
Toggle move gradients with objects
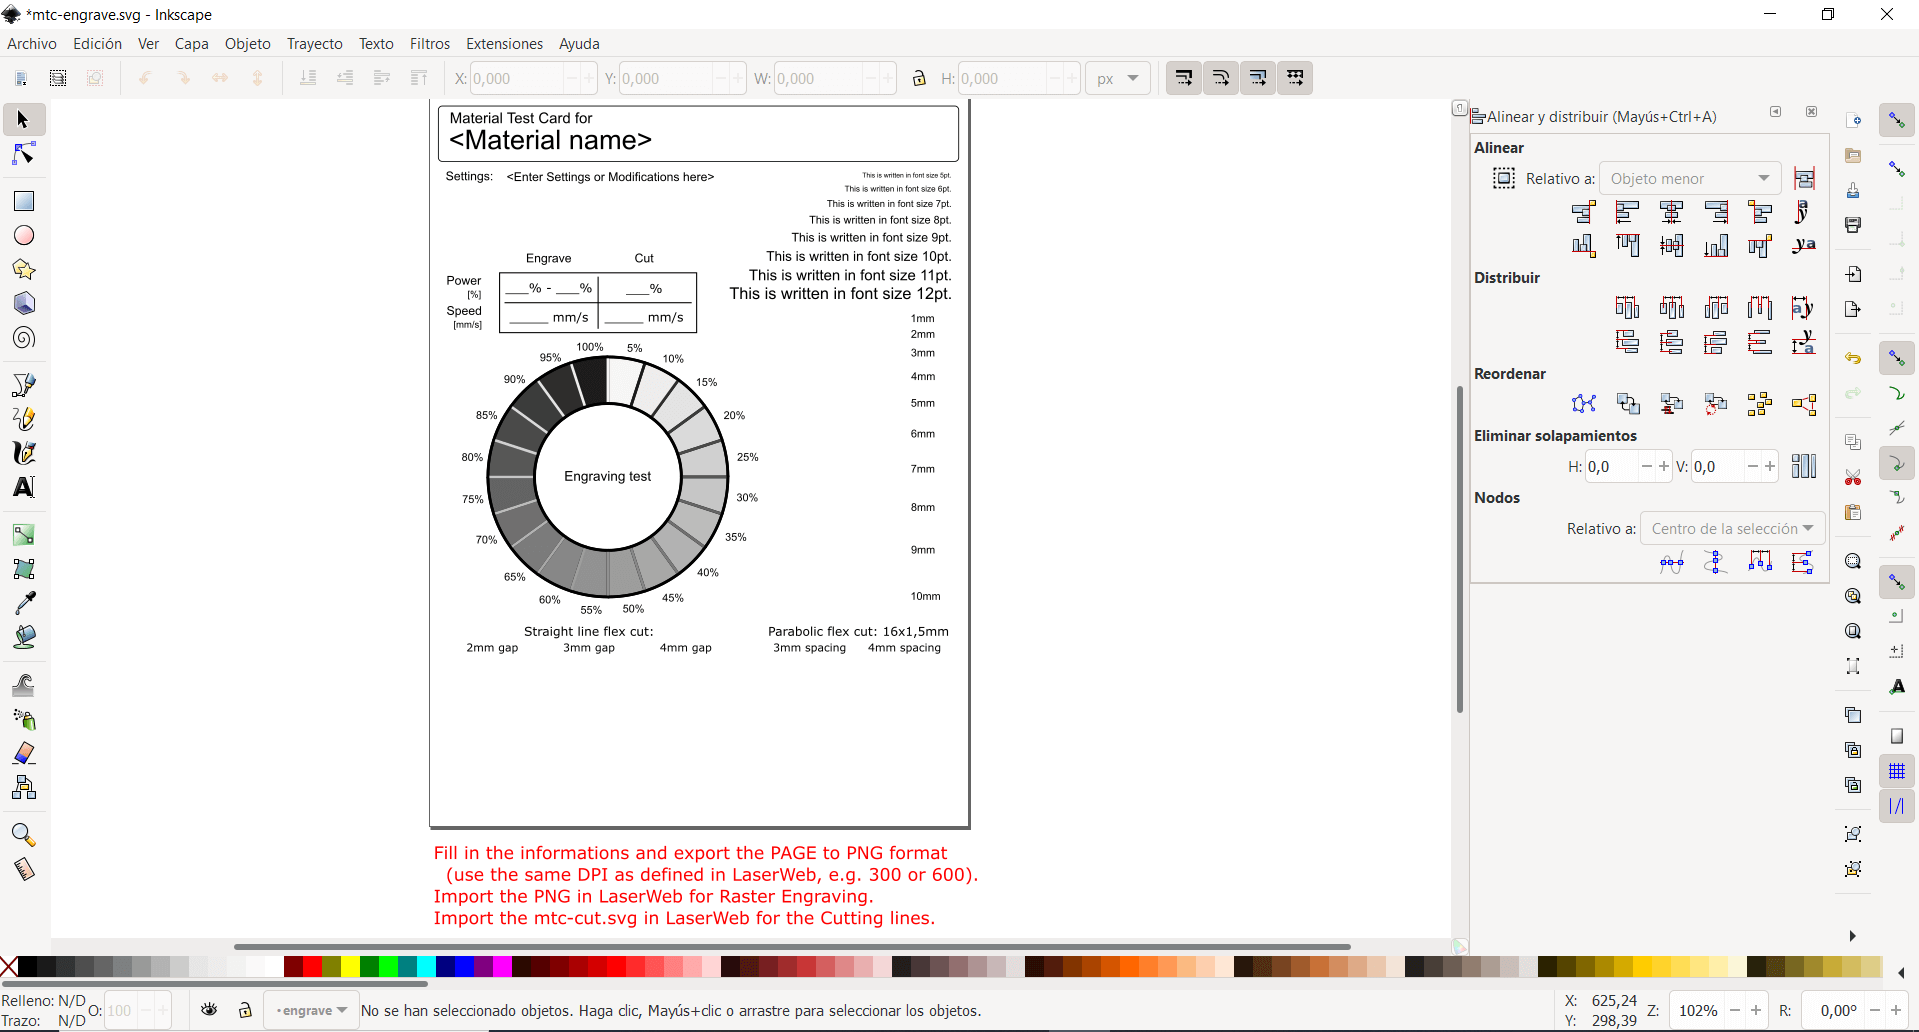pos(1258,78)
